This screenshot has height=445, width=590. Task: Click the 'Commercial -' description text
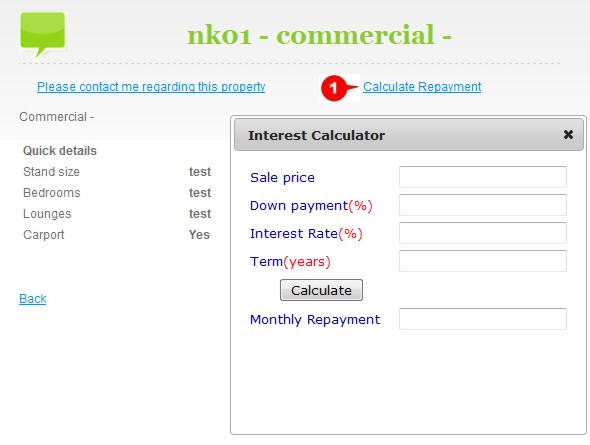click(56, 117)
